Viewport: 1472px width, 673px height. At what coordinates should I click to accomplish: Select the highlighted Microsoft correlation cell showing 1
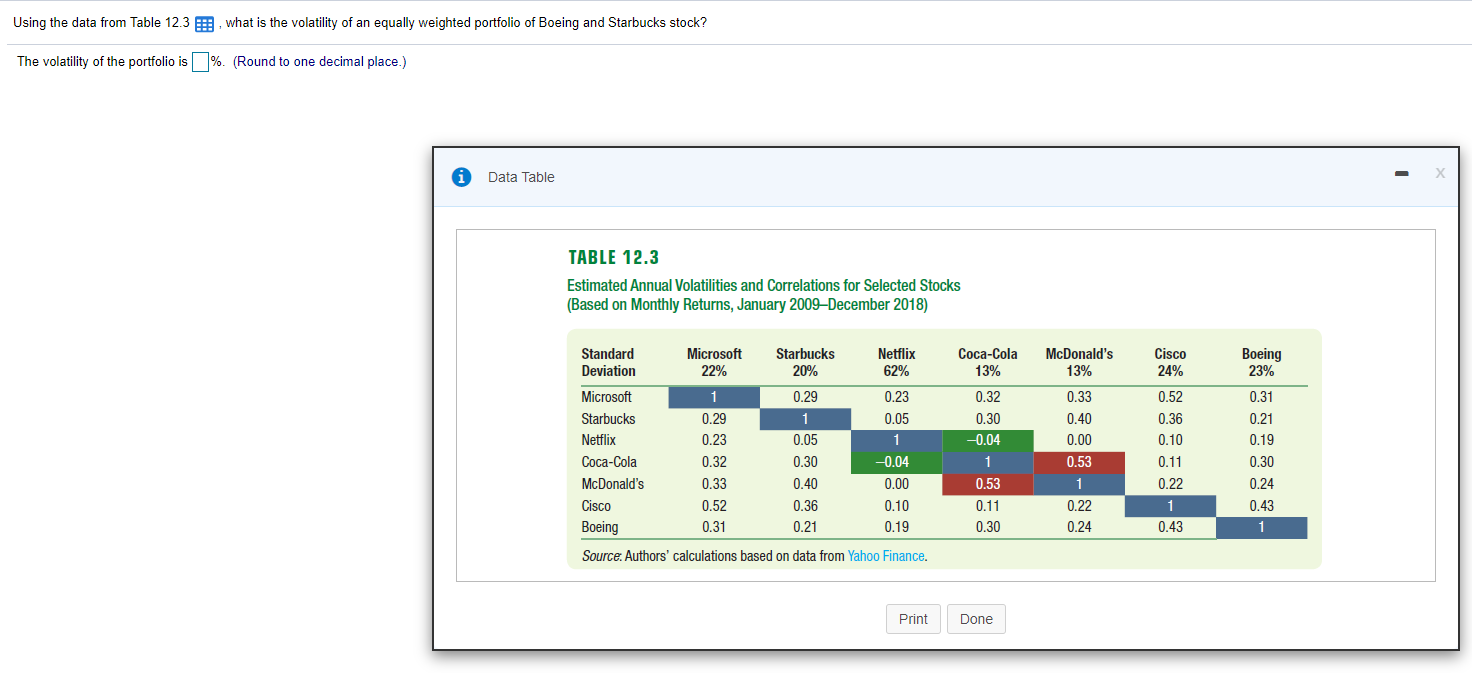[713, 396]
